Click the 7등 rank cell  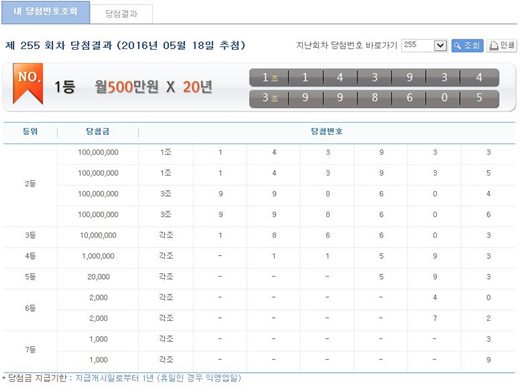pos(30,350)
